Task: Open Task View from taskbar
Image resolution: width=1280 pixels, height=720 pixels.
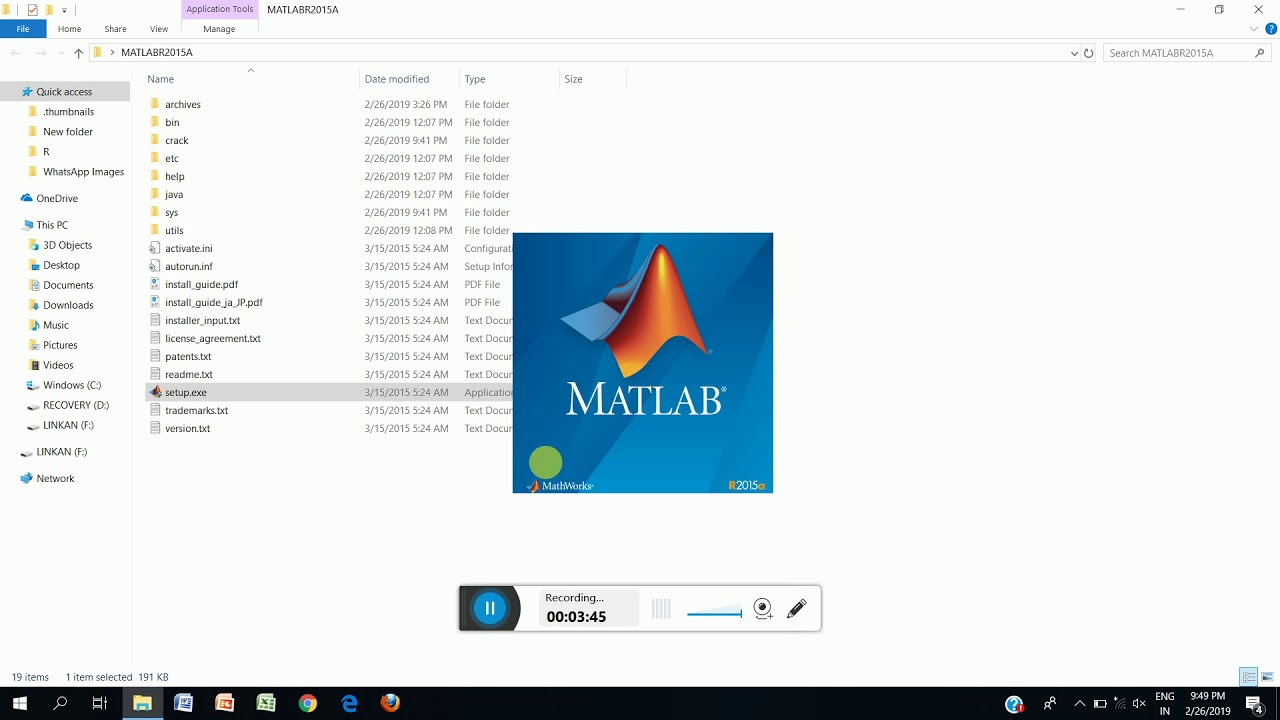Action: (x=100, y=703)
